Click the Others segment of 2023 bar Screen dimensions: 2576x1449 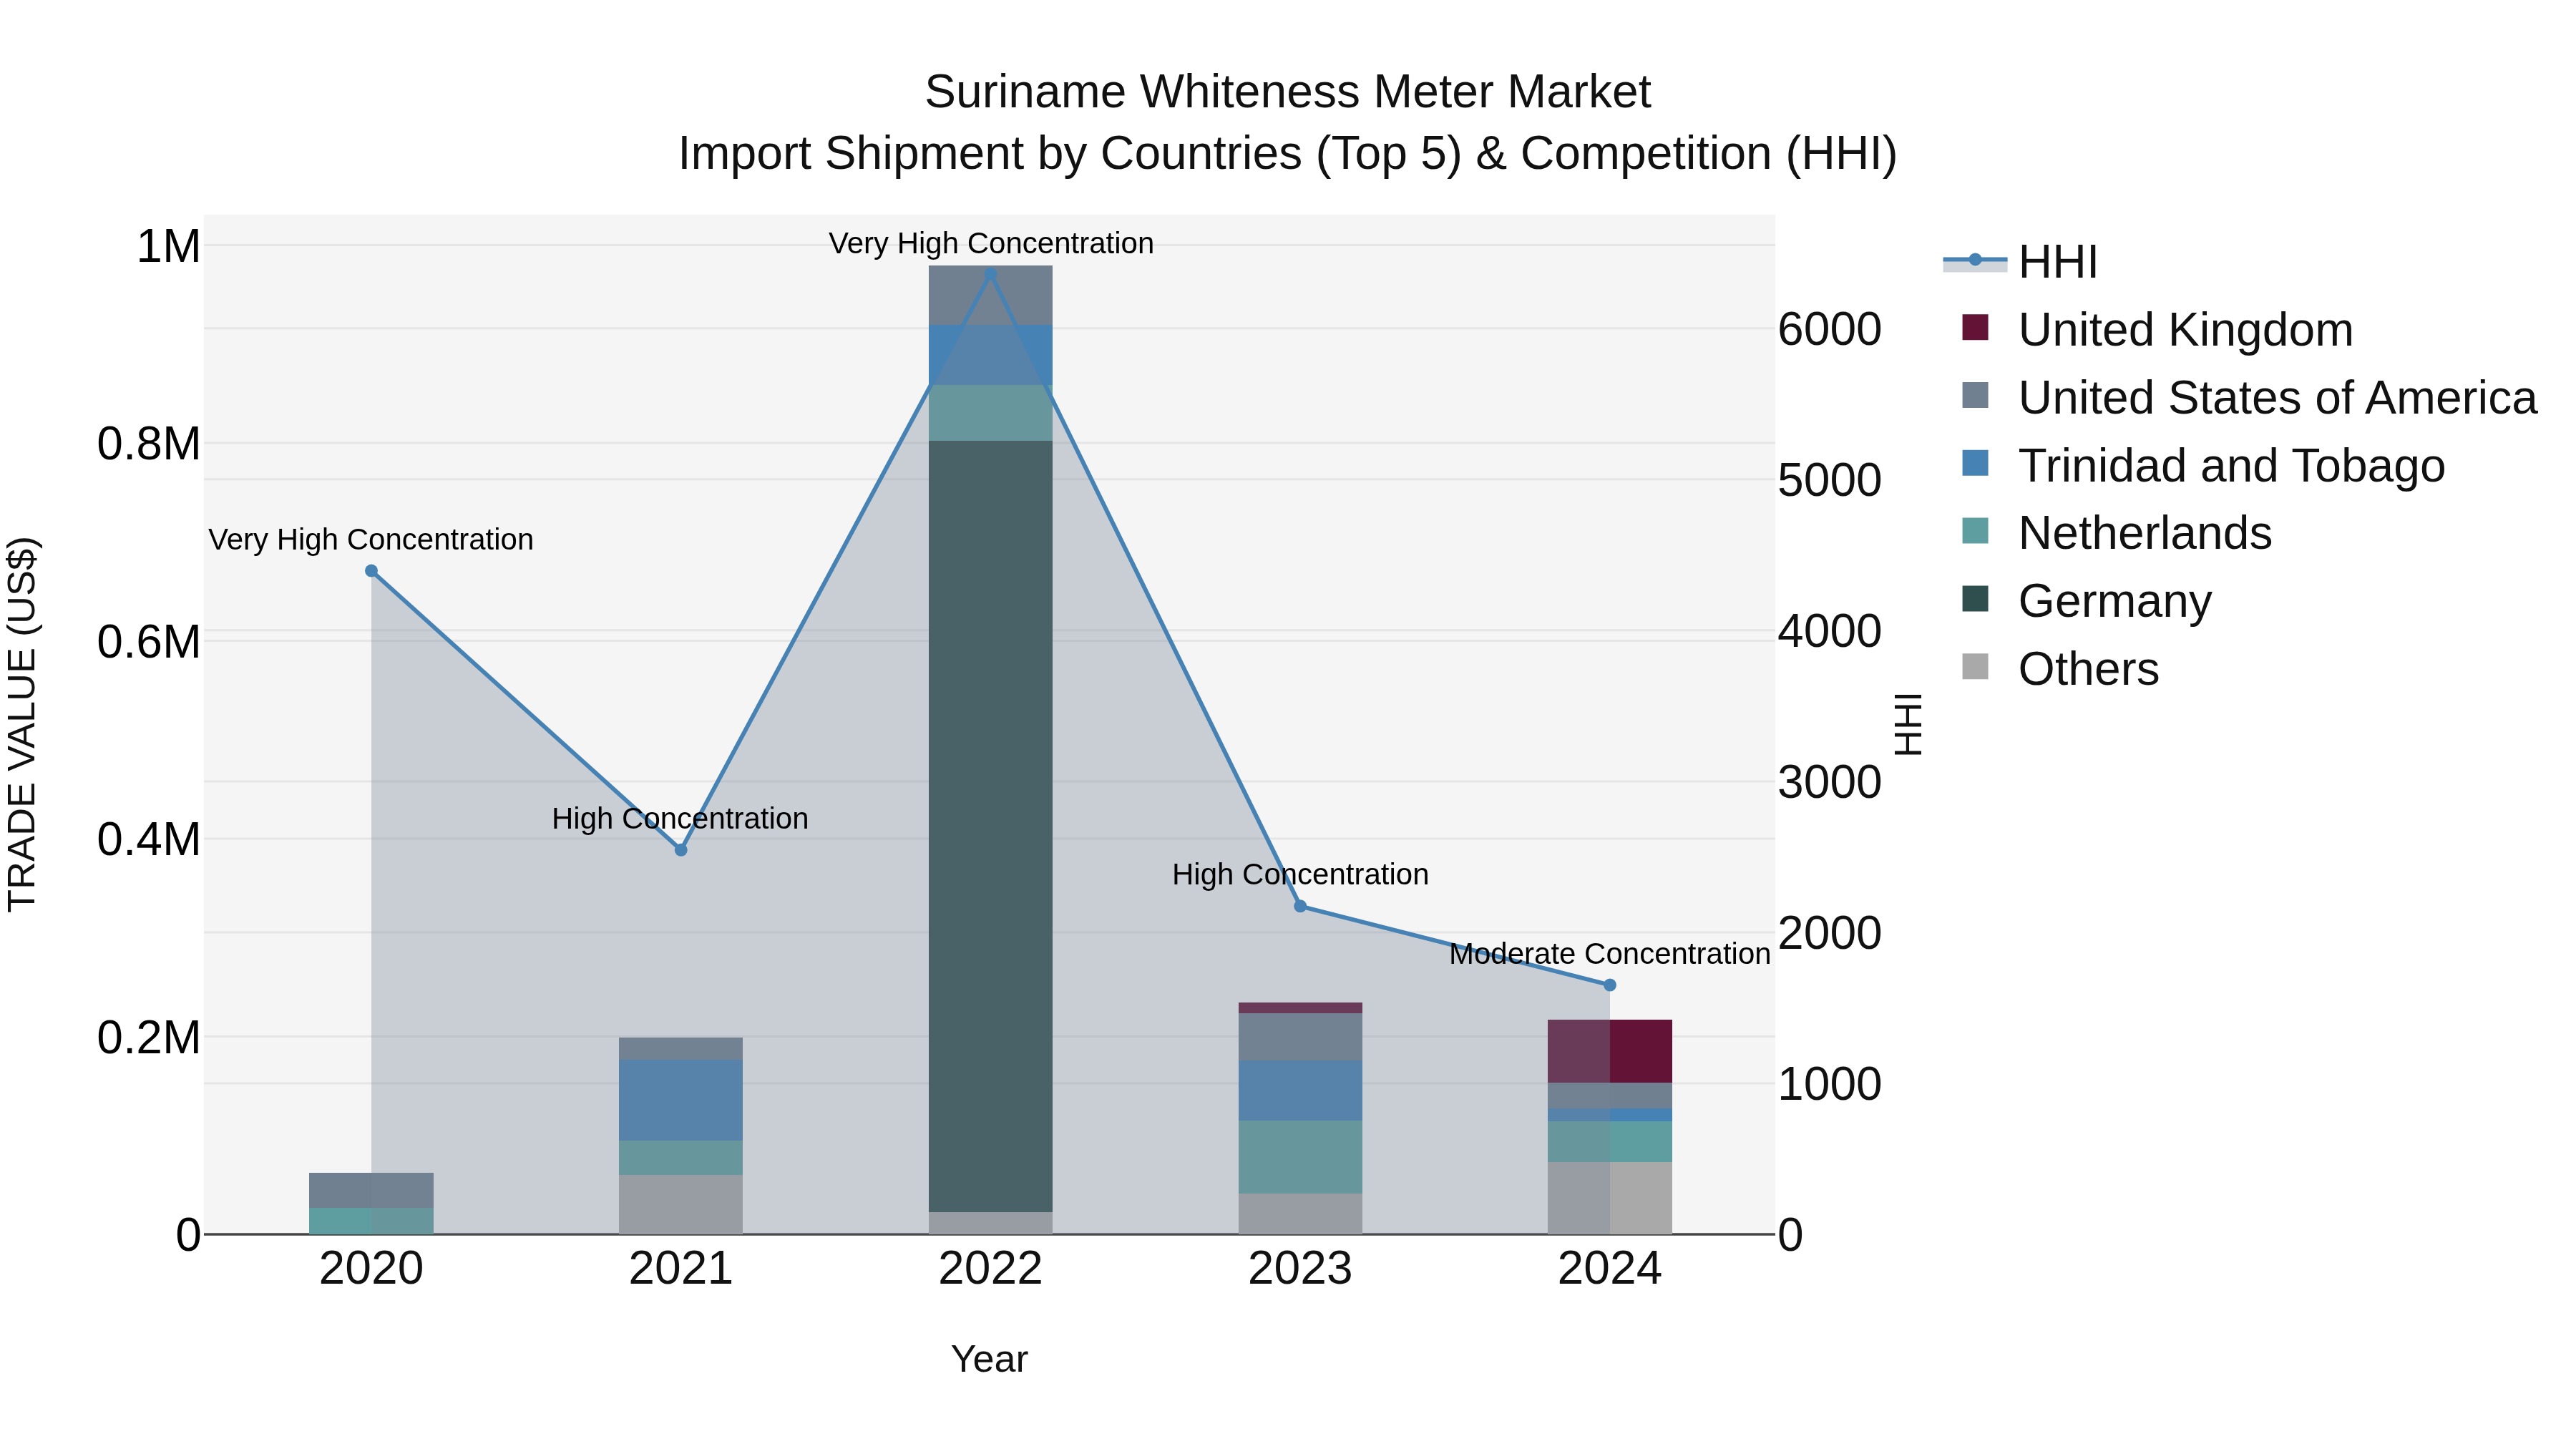1300,1214
